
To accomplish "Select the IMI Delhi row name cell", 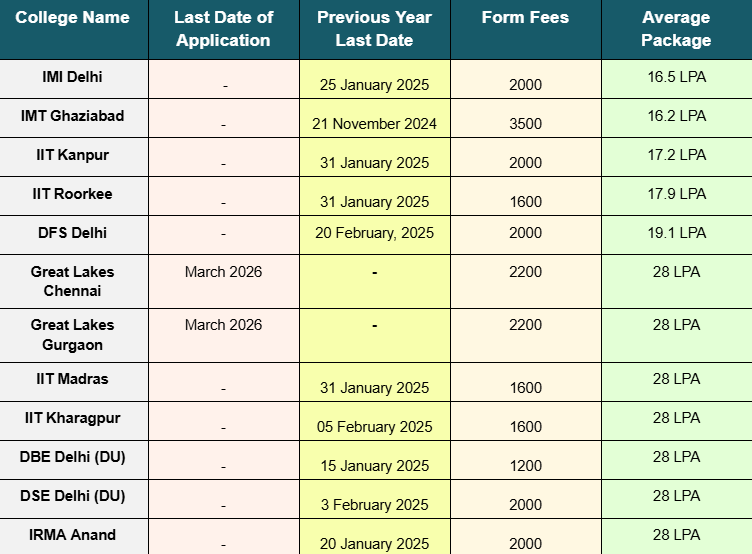I will [72, 77].
